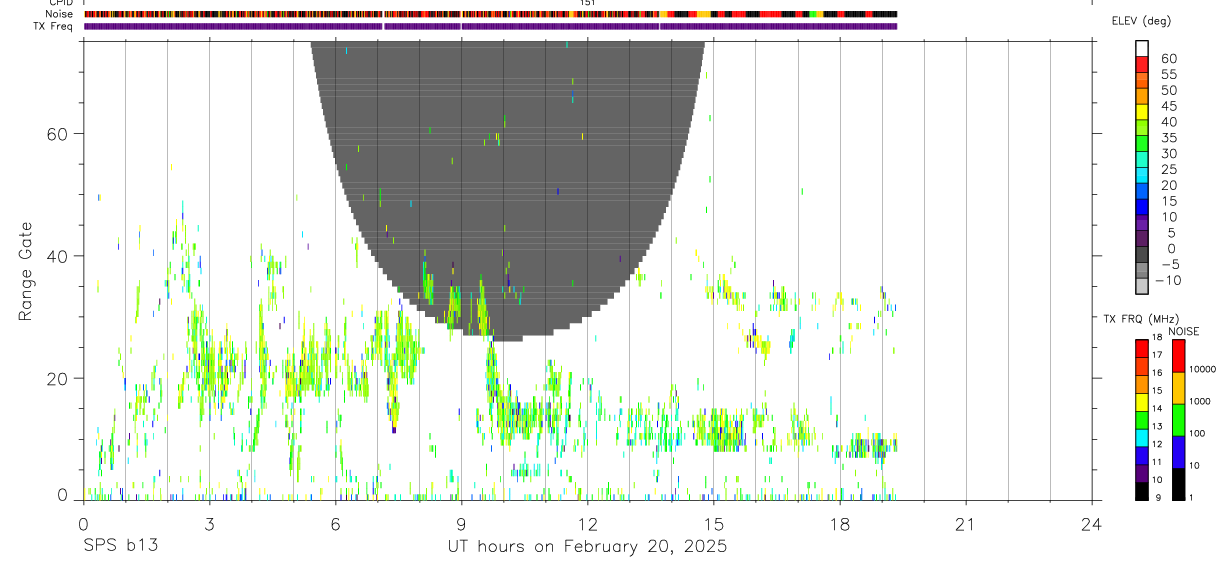Image resolution: width=1228 pixels, height=567 pixels.
Task: Pick the yellow 40–45 elevation colorbar segment
Action: pos(1143,112)
